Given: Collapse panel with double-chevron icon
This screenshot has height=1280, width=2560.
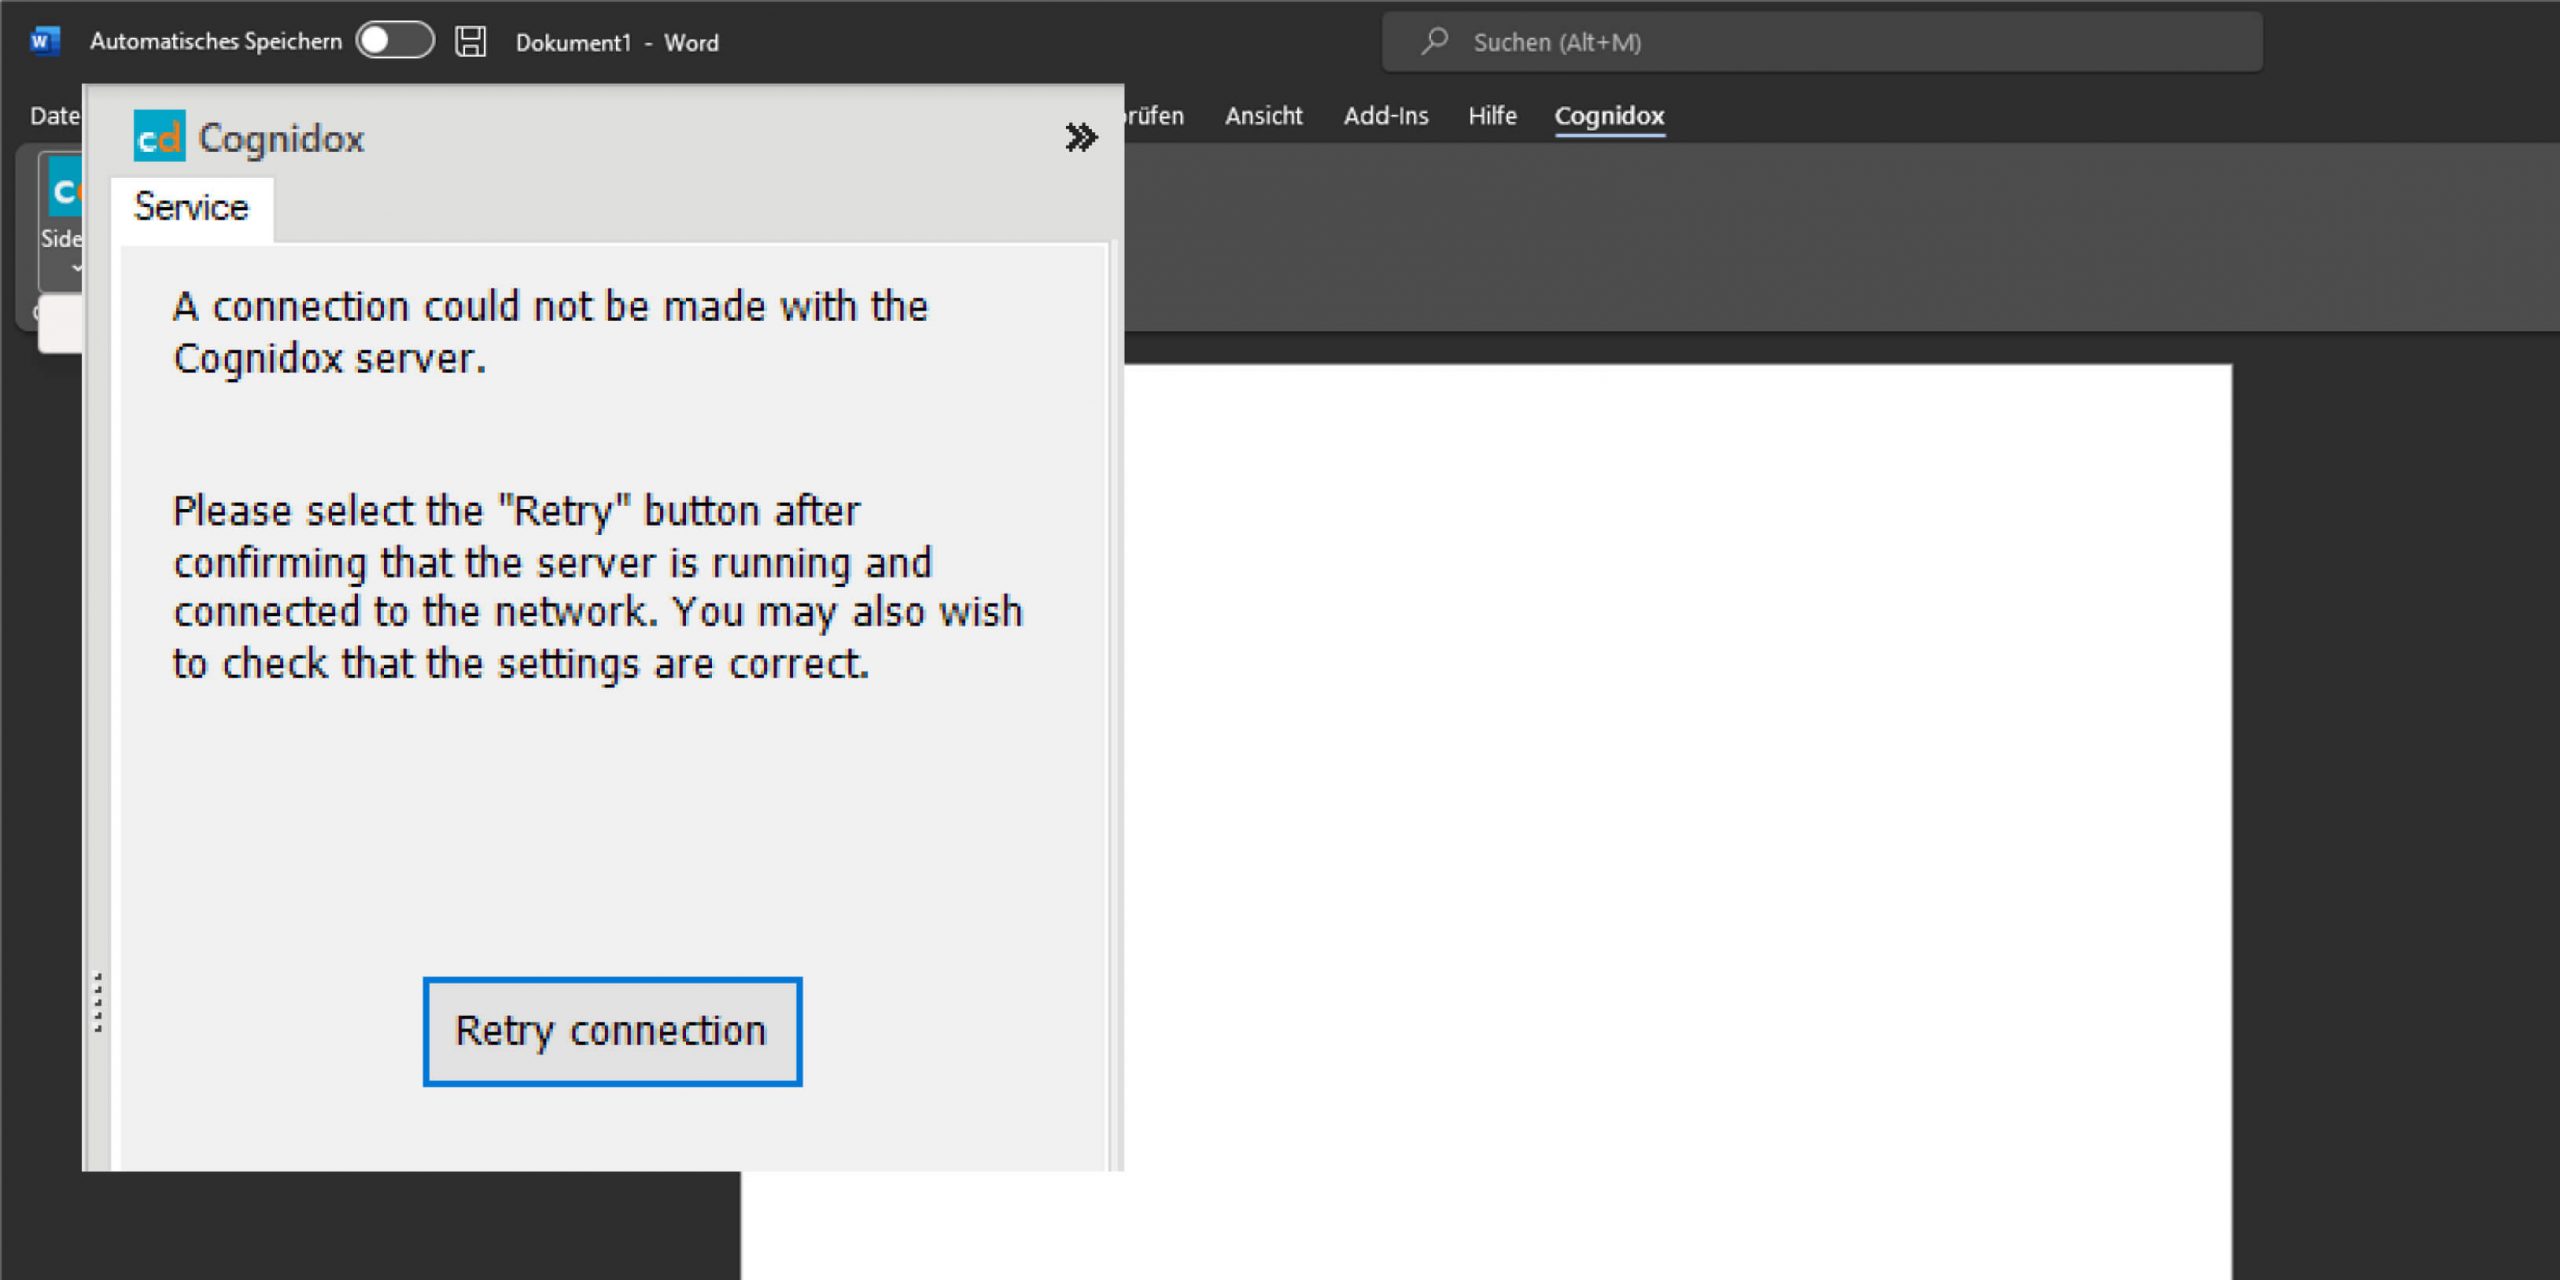Looking at the screenshot, I should 1080,137.
